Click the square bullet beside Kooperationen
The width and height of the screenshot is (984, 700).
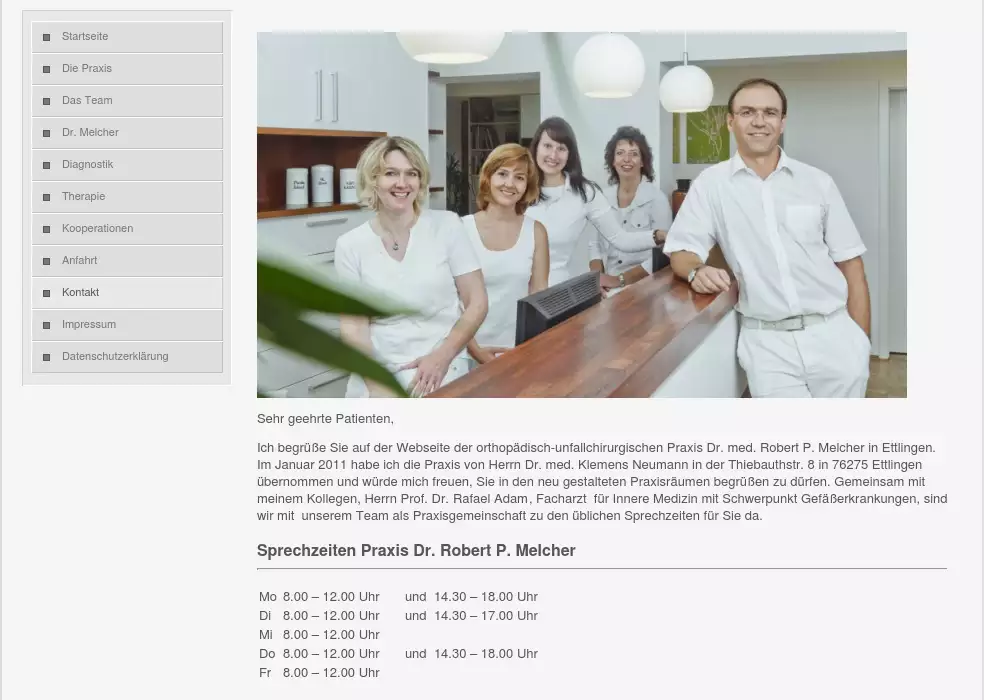click(x=47, y=229)
